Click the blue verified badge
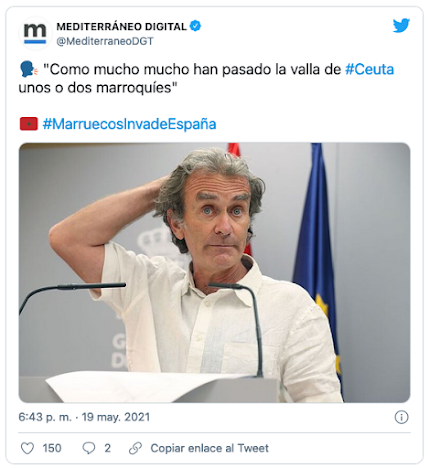The image size is (429, 468). pyautogui.click(x=195, y=26)
